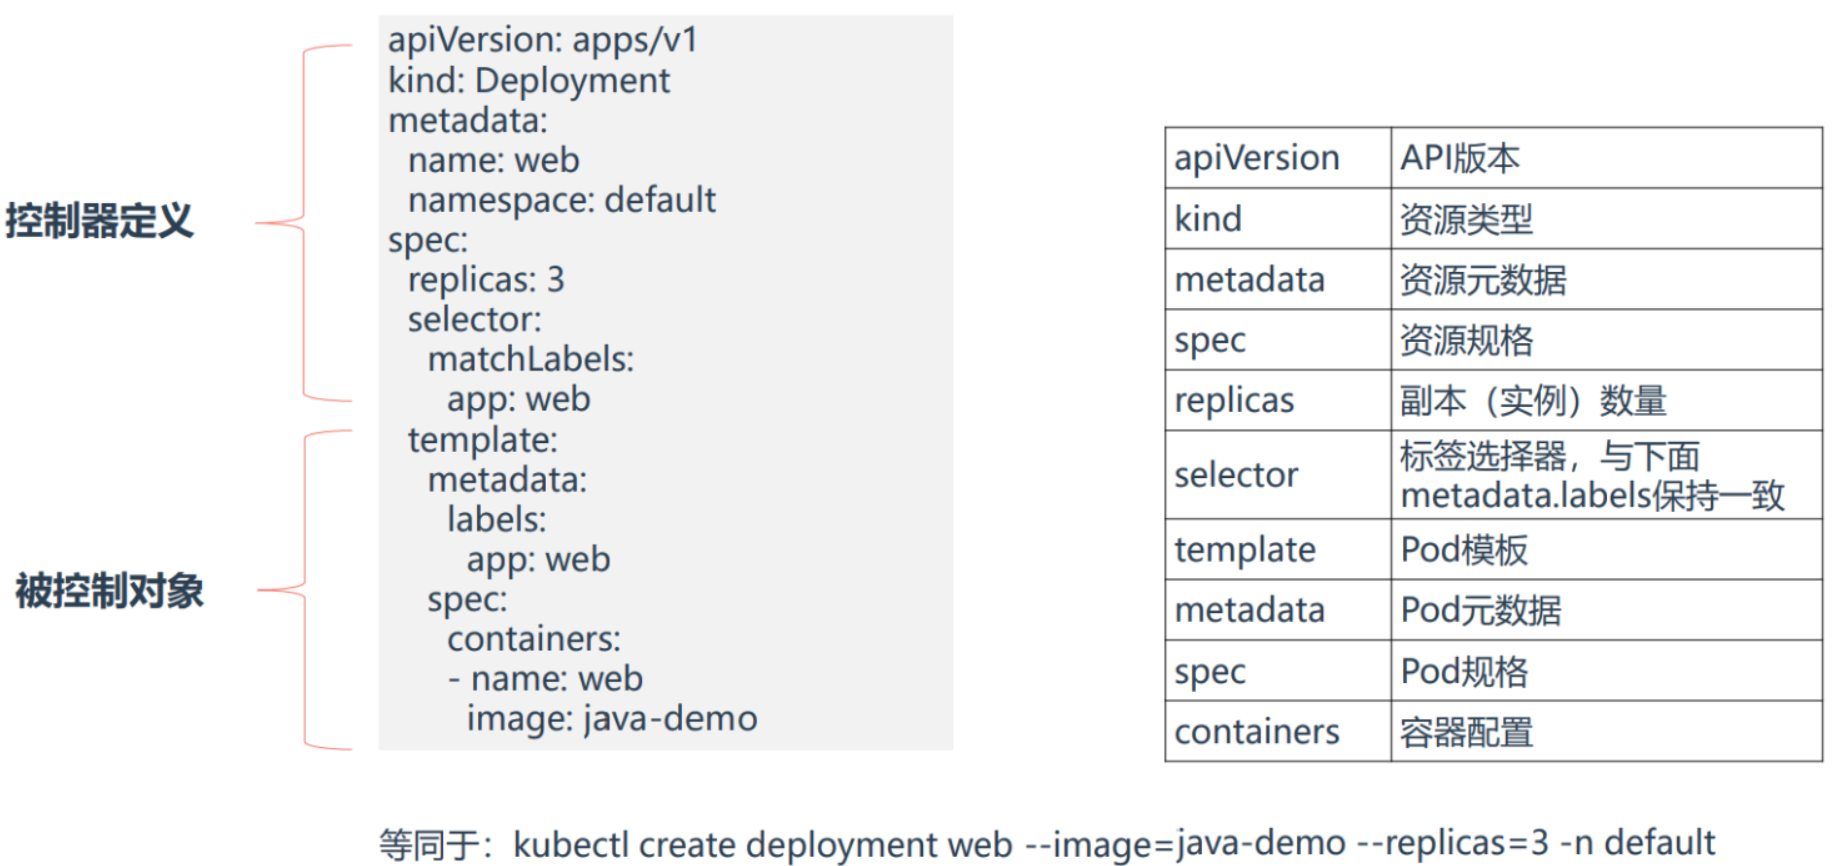Click the "containers:" line in the YAML
Viewport: 1839px width, 866px height.
(533, 638)
